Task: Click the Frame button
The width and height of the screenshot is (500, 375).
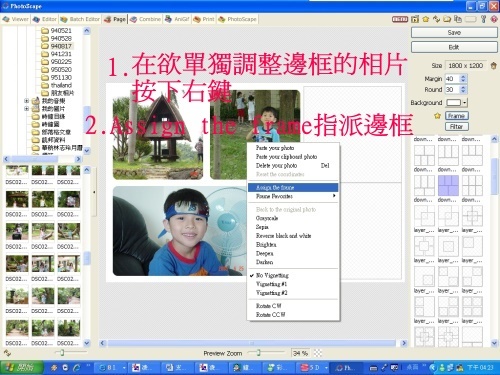Action: point(457,116)
